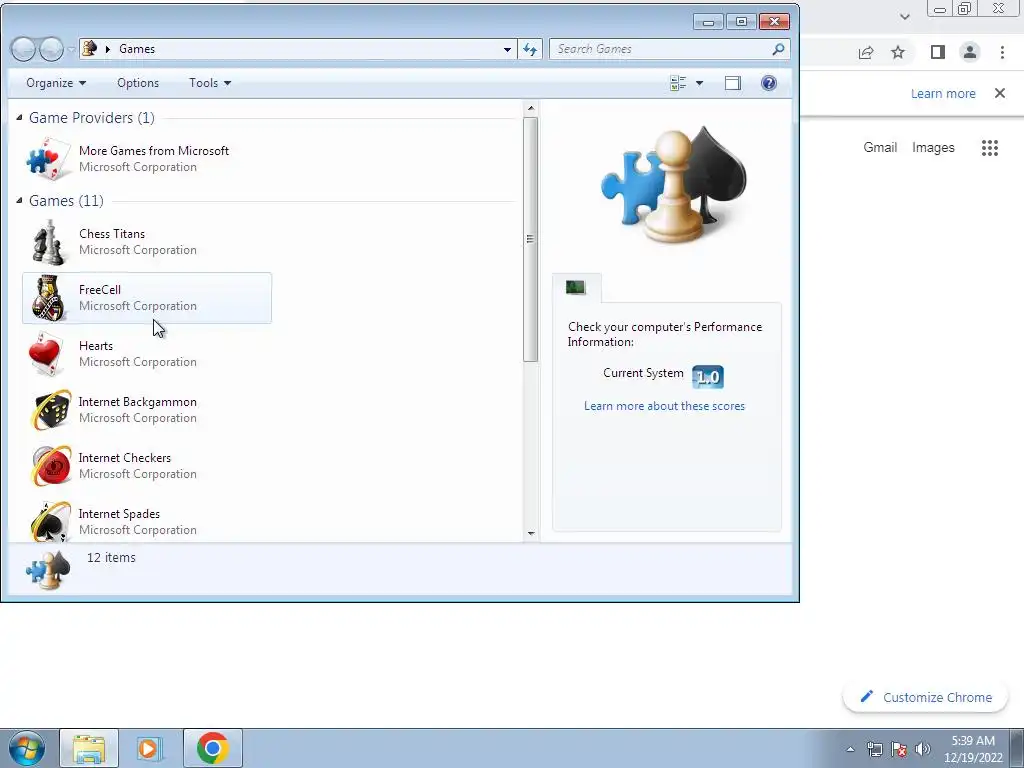1024x768 pixels.
Task: Open the Windows Start button
Action: (27, 748)
